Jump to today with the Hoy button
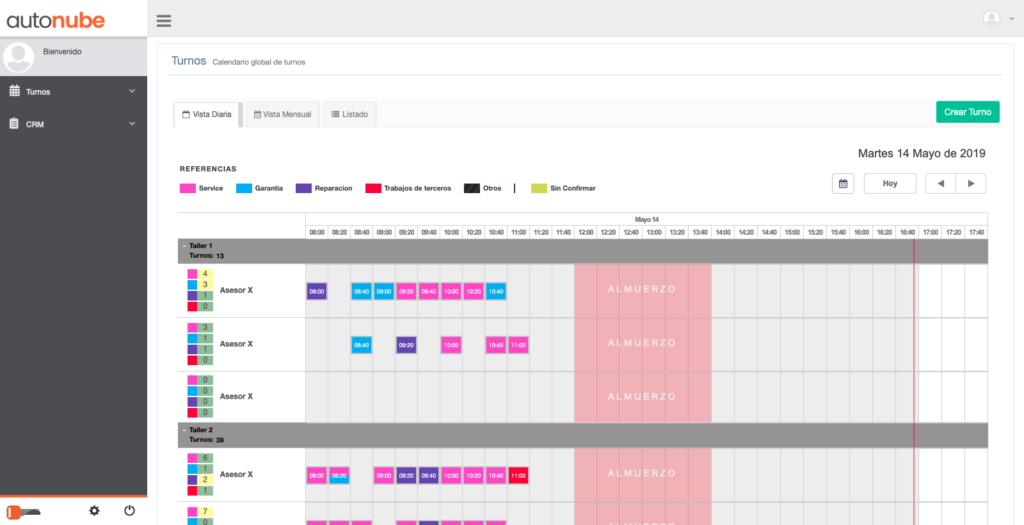1024x525 pixels. 889,183
